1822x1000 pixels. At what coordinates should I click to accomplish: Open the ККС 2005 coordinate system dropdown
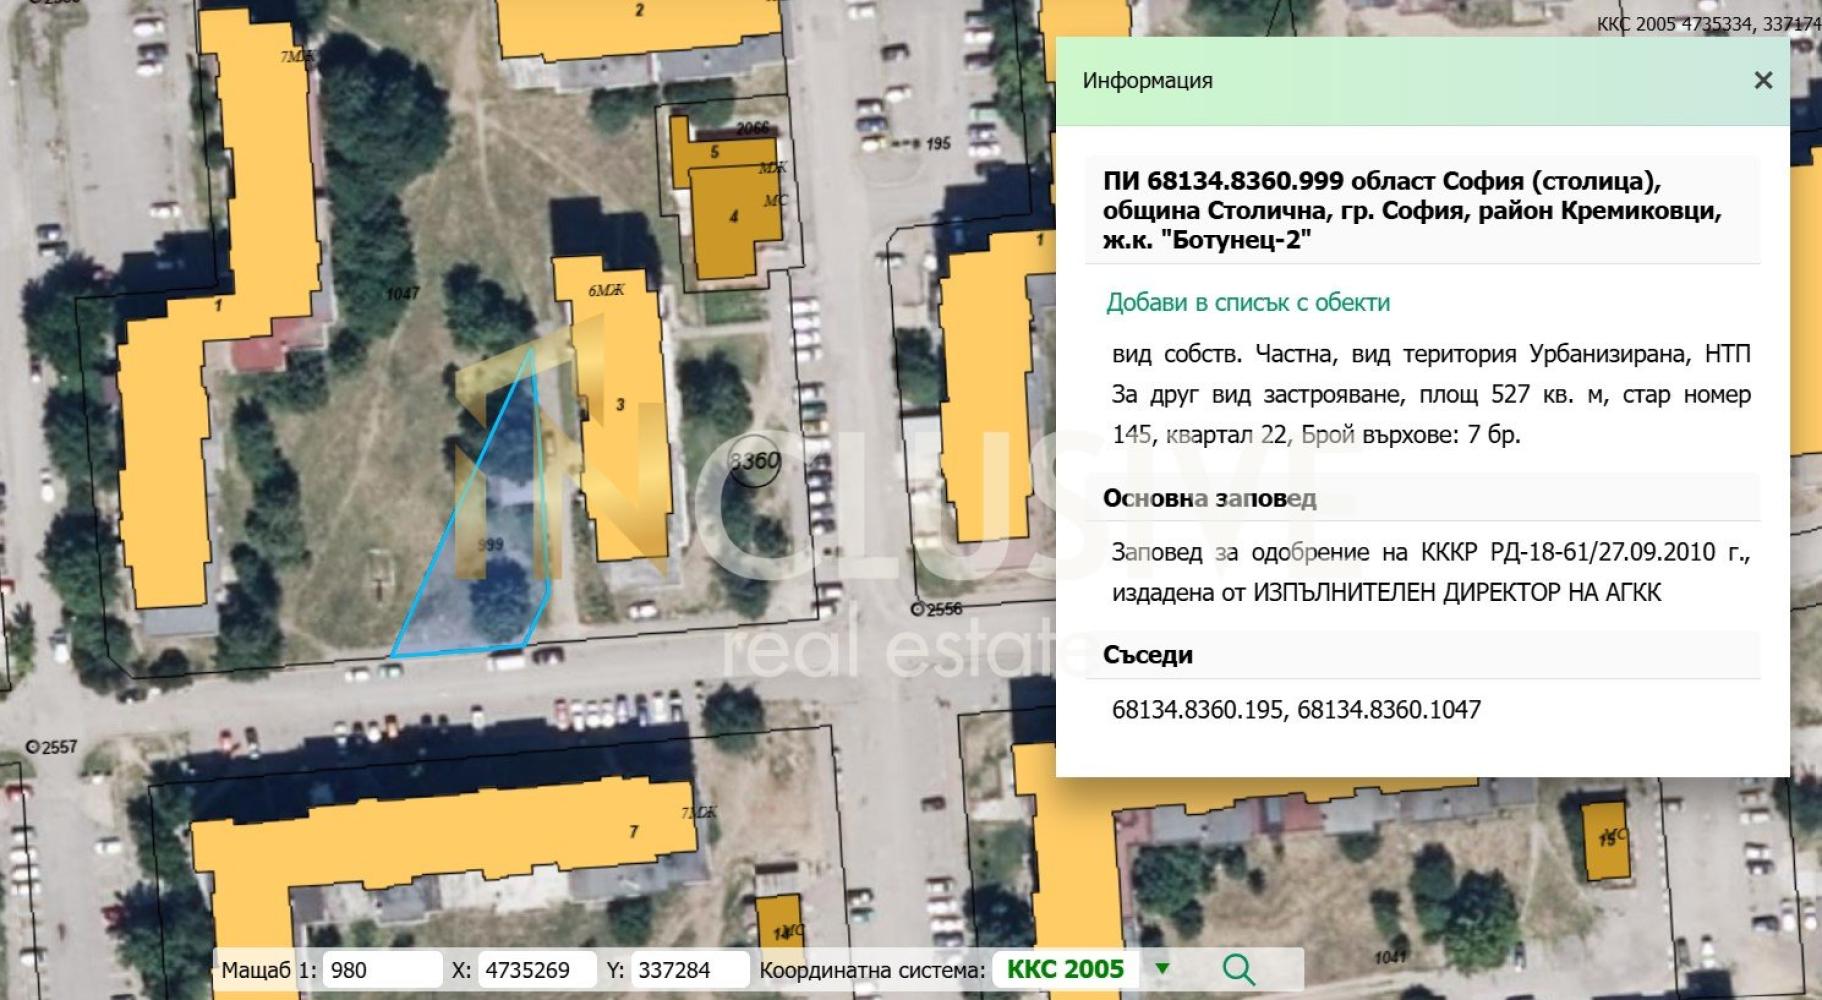coord(1162,968)
